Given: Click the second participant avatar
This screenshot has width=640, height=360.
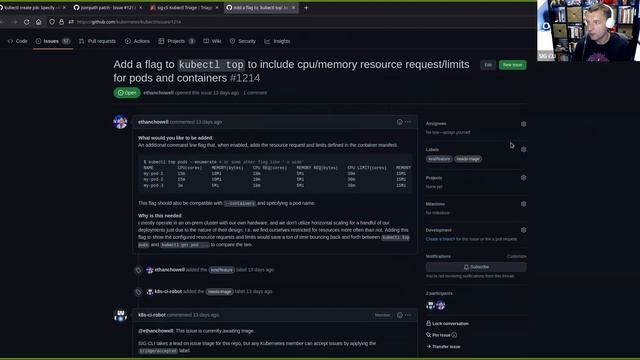Looking at the screenshot, I should pyautogui.click(x=441, y=305).
